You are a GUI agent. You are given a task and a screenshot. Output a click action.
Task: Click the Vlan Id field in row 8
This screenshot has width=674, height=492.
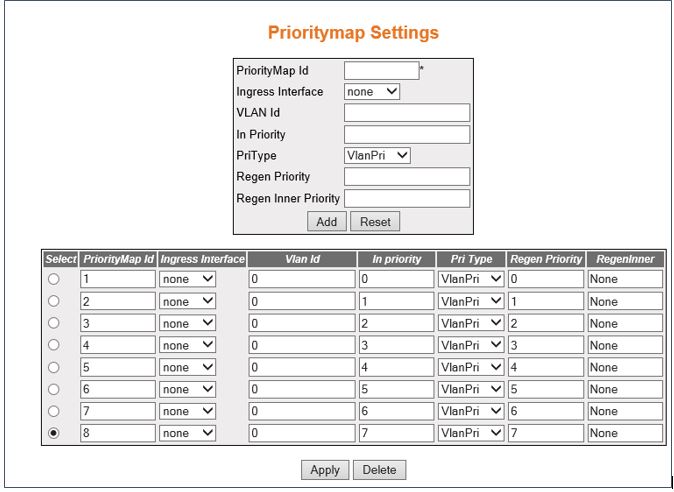point(301,433)
